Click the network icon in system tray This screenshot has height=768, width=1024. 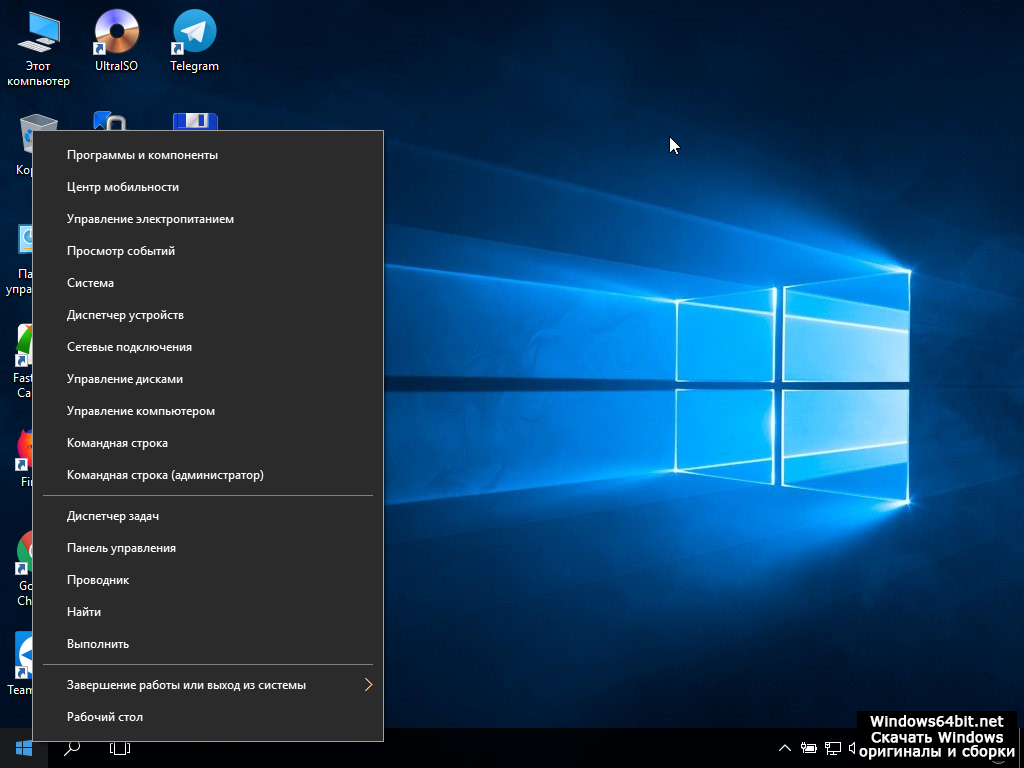[832, 747]
